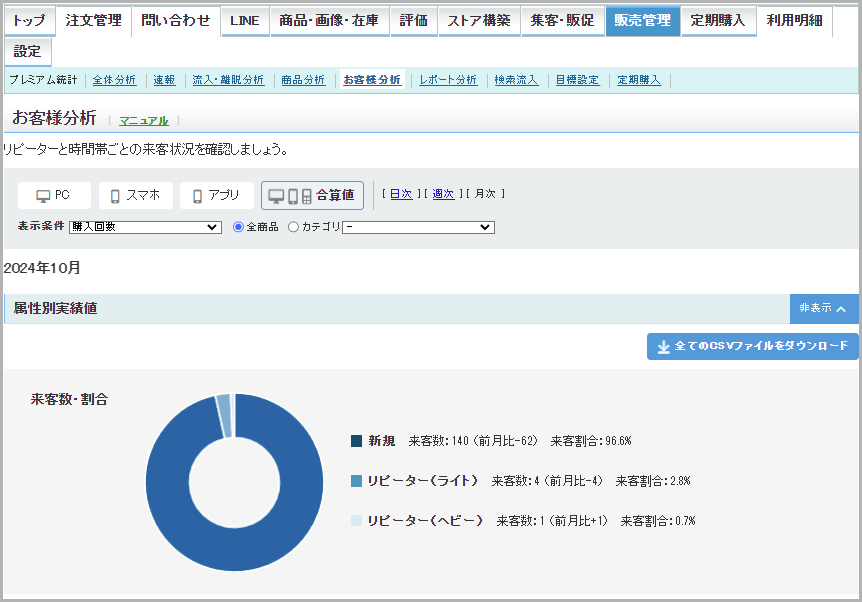Open the 設定 tab

click(x=28, y=52)
